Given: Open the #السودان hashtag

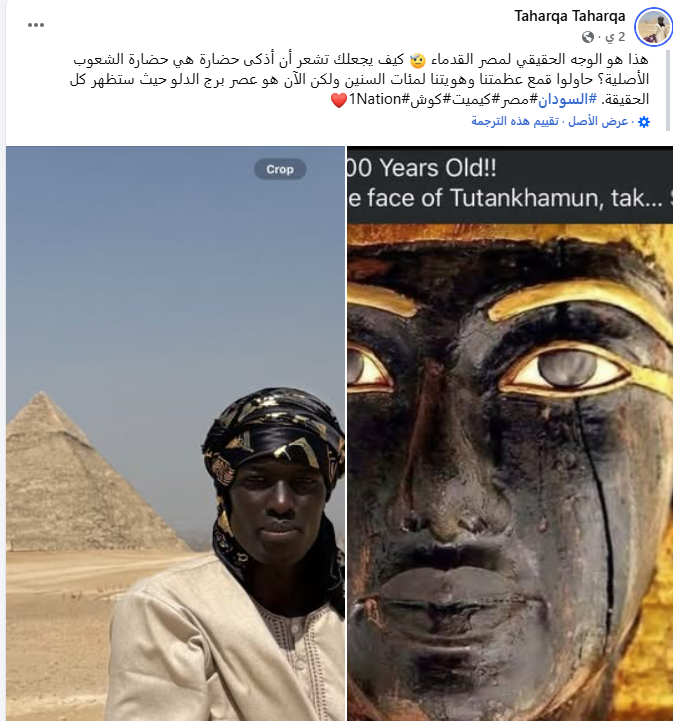Looking at the screenshot, I should [567, 99].
